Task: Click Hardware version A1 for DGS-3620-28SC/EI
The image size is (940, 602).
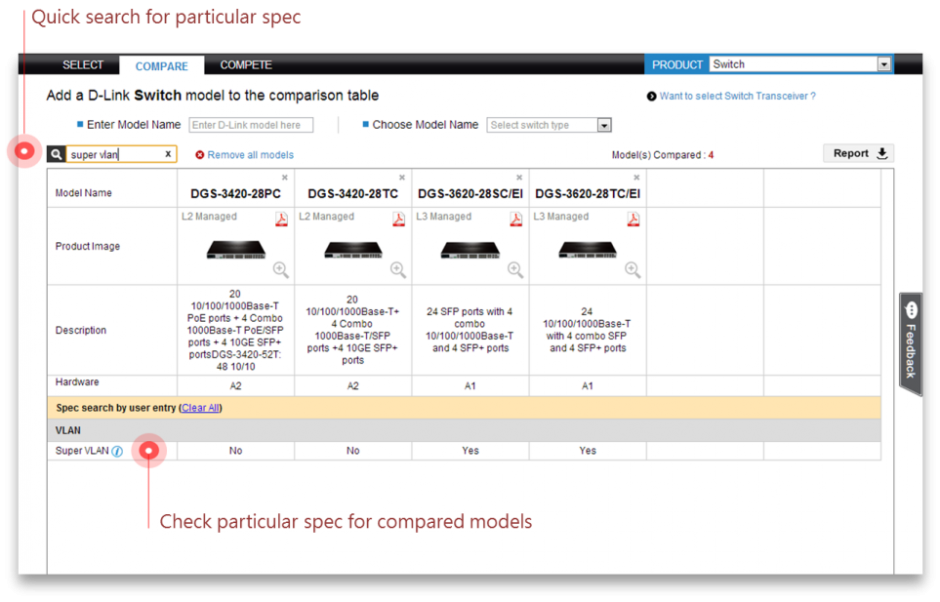Action: tap(470, 386)
